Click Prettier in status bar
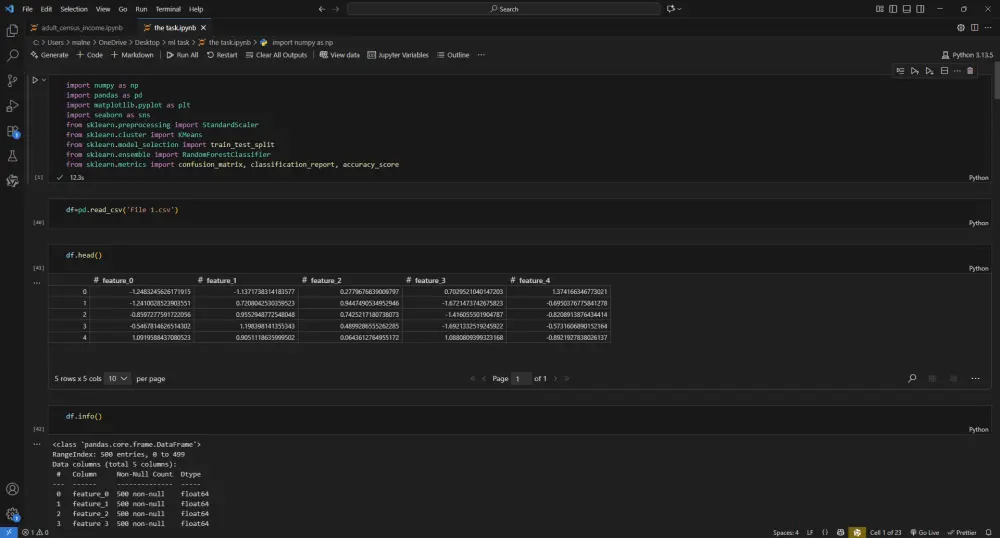The image size is (1000, 538). tap(962, 532)
